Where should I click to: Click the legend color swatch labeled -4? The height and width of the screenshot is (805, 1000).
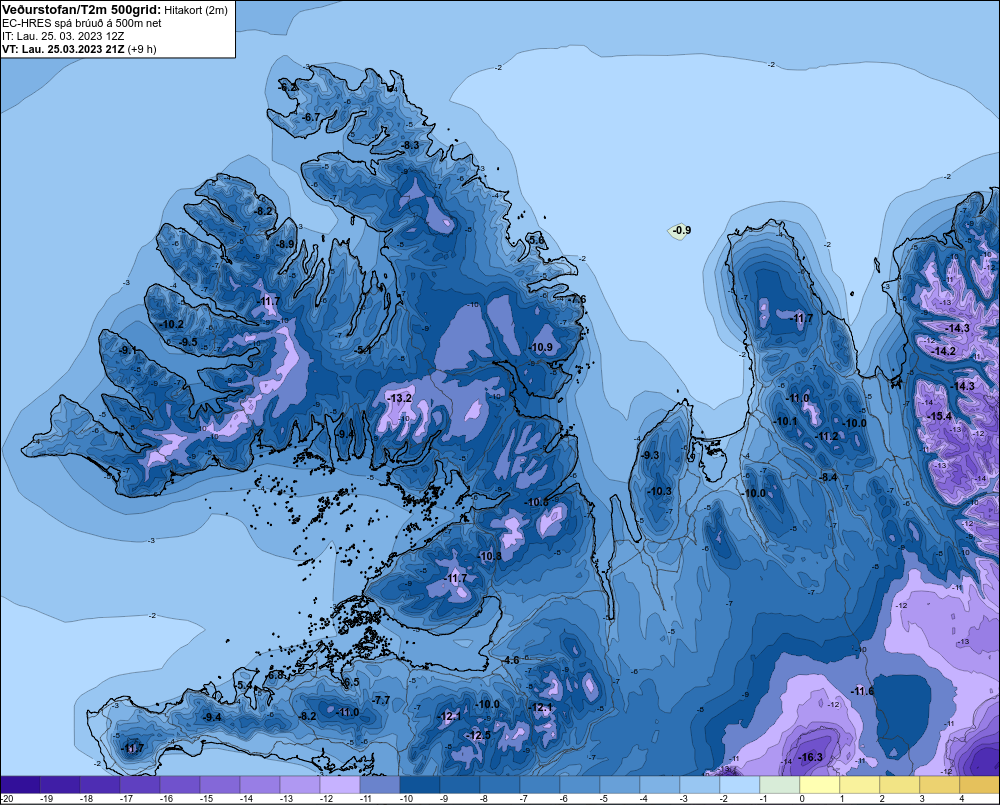click(x=659, y=784)
